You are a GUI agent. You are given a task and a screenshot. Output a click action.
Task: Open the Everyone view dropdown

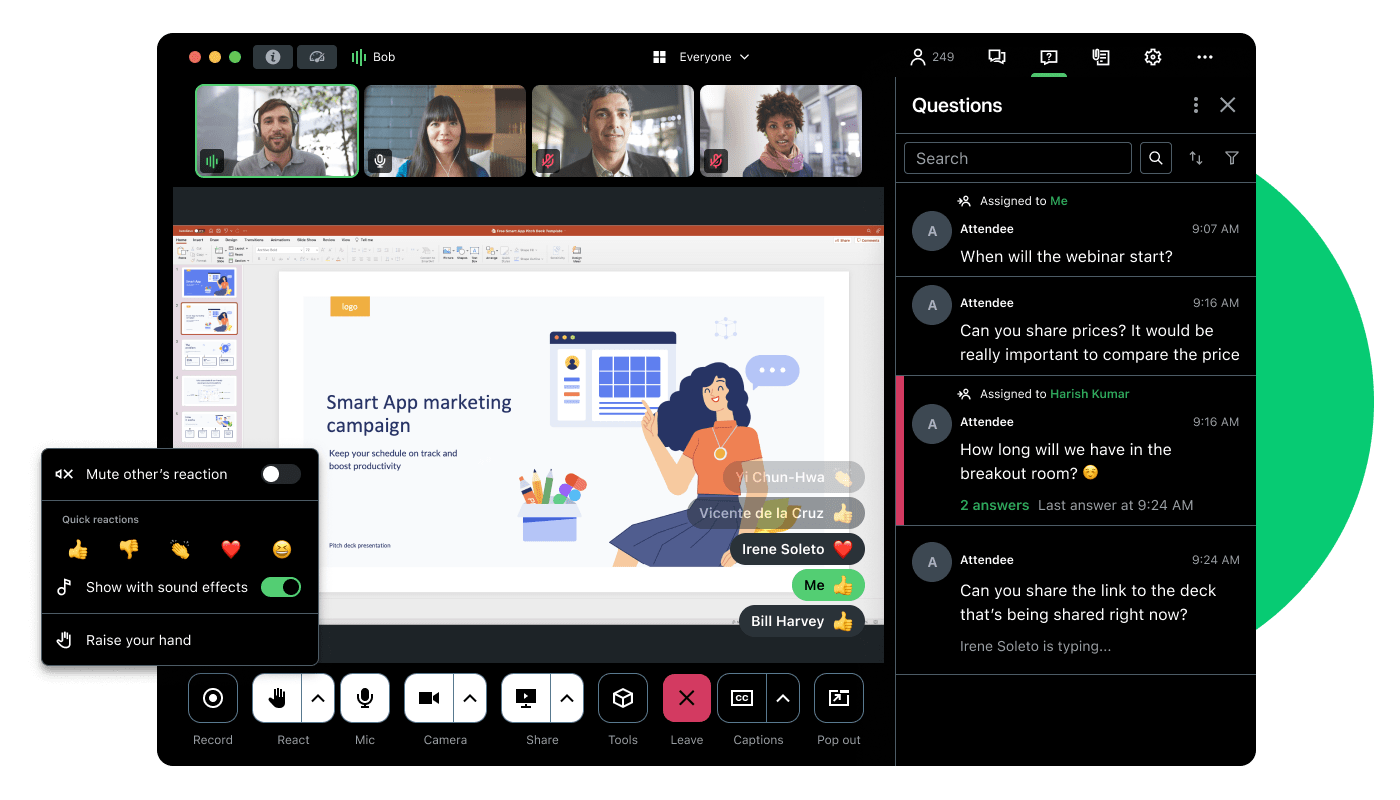click(701, 57)
